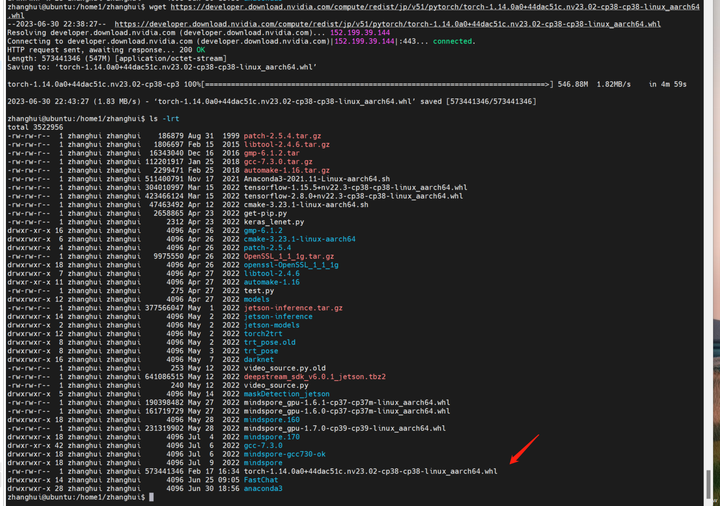Select file name libtool-2.4.6.tar.gz
The image size is (720, 506).
point(287,145)
